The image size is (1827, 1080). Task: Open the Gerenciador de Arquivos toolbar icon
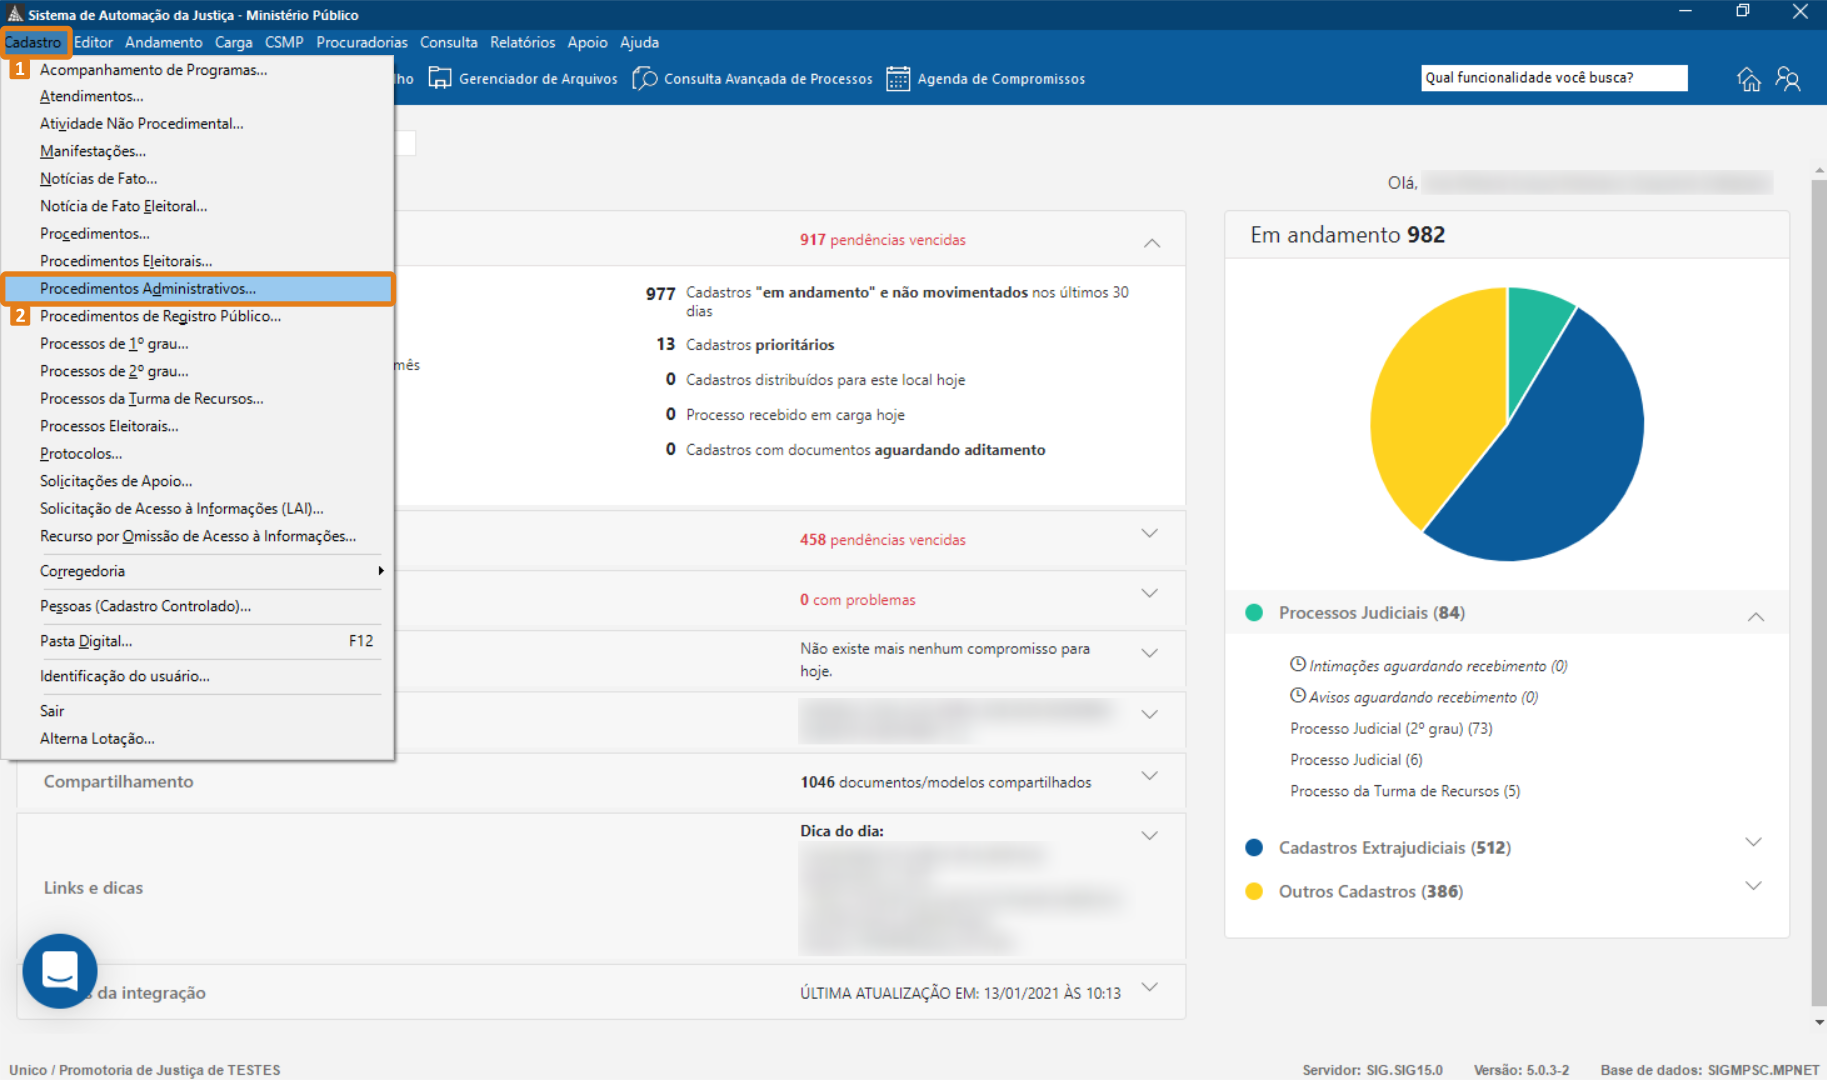[x=440, y=78]
